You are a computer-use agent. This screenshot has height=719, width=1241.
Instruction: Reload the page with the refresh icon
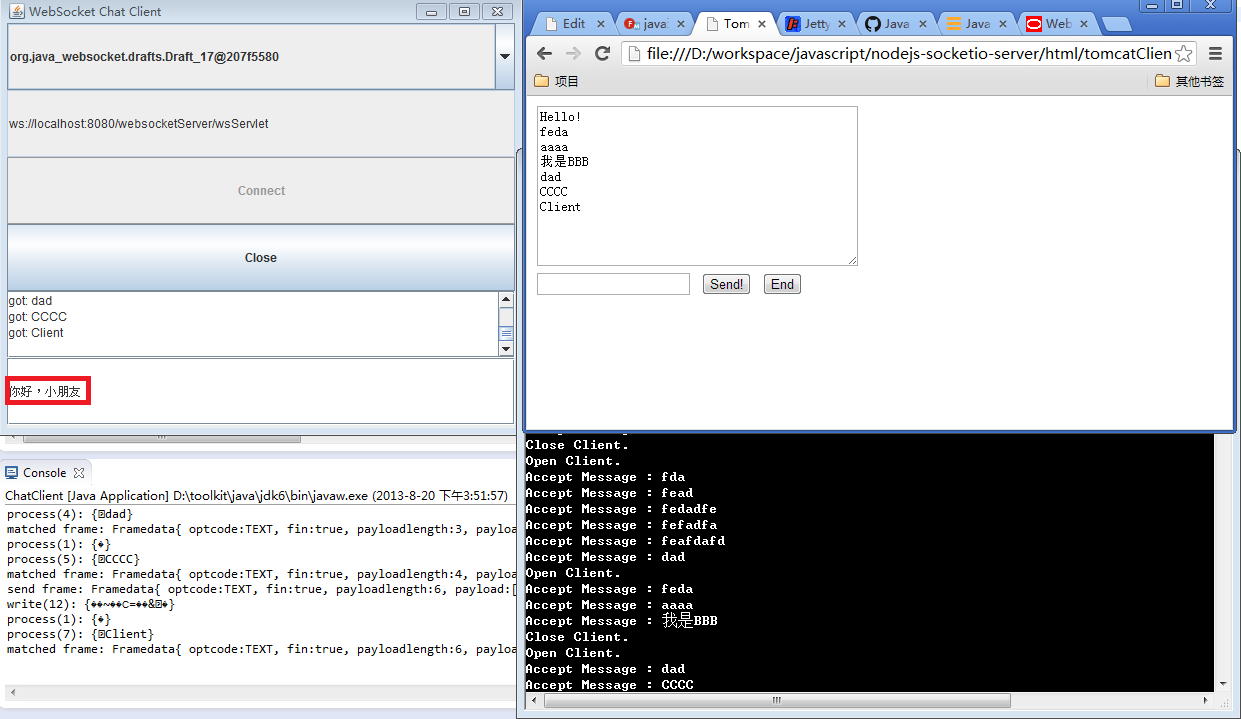coord(602,54)
